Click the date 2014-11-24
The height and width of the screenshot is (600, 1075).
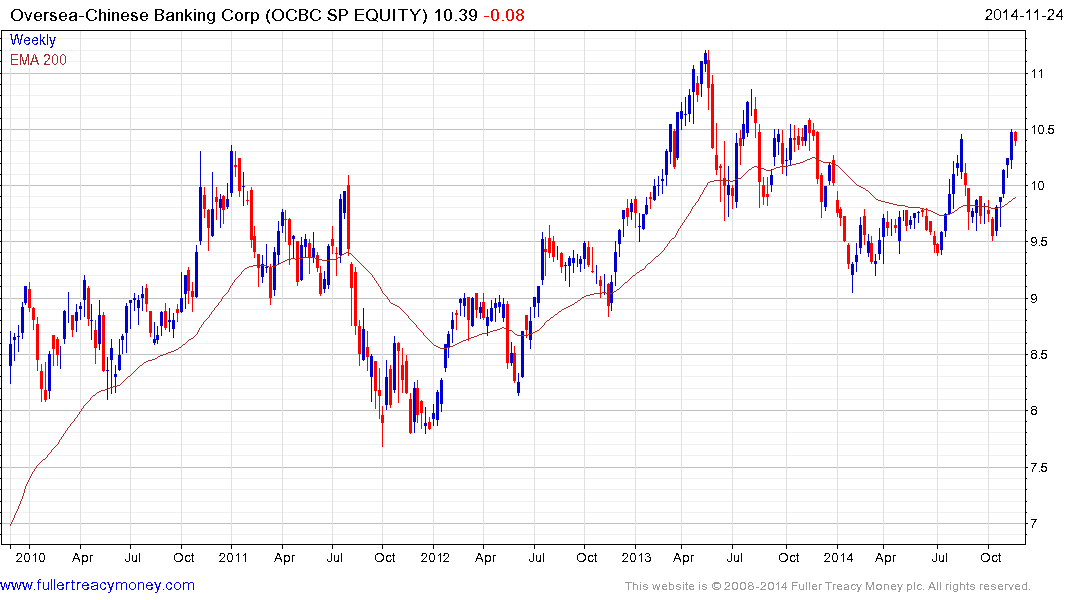point(1024,15)
